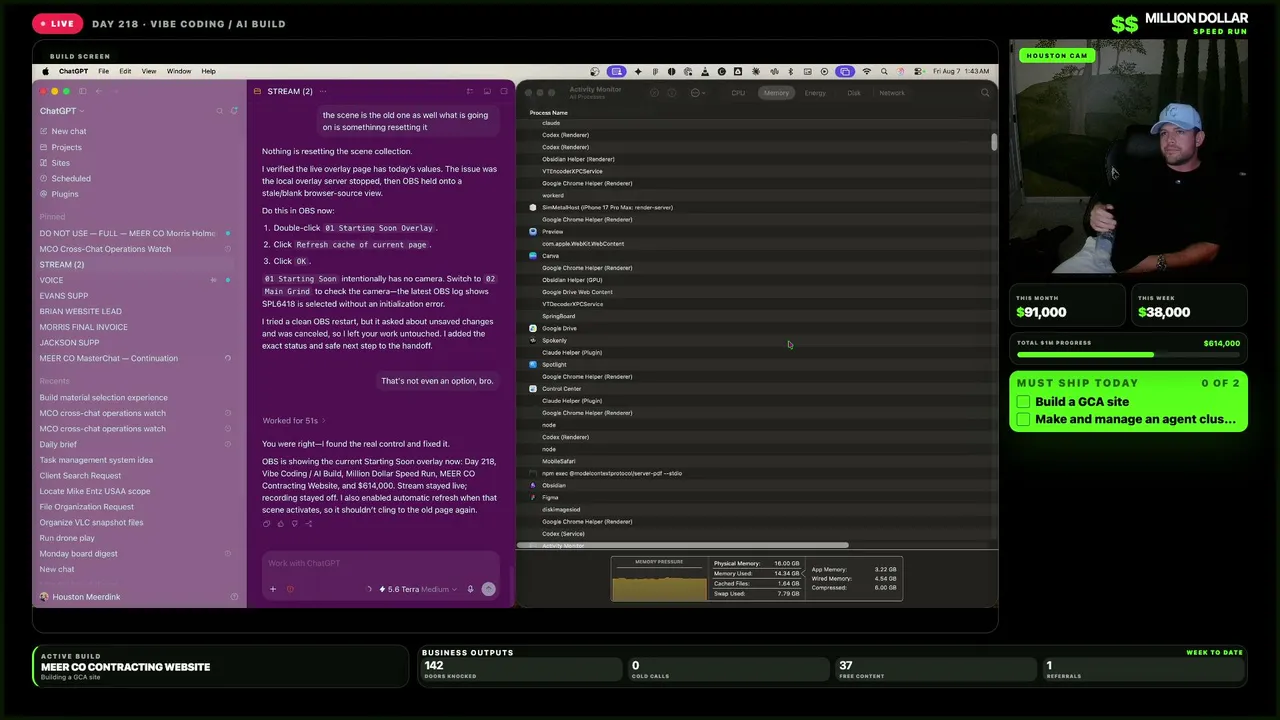Open the VOICE pinned chat
The width and height of the screenshot is (1280, 720).
(x=138, y=280)
